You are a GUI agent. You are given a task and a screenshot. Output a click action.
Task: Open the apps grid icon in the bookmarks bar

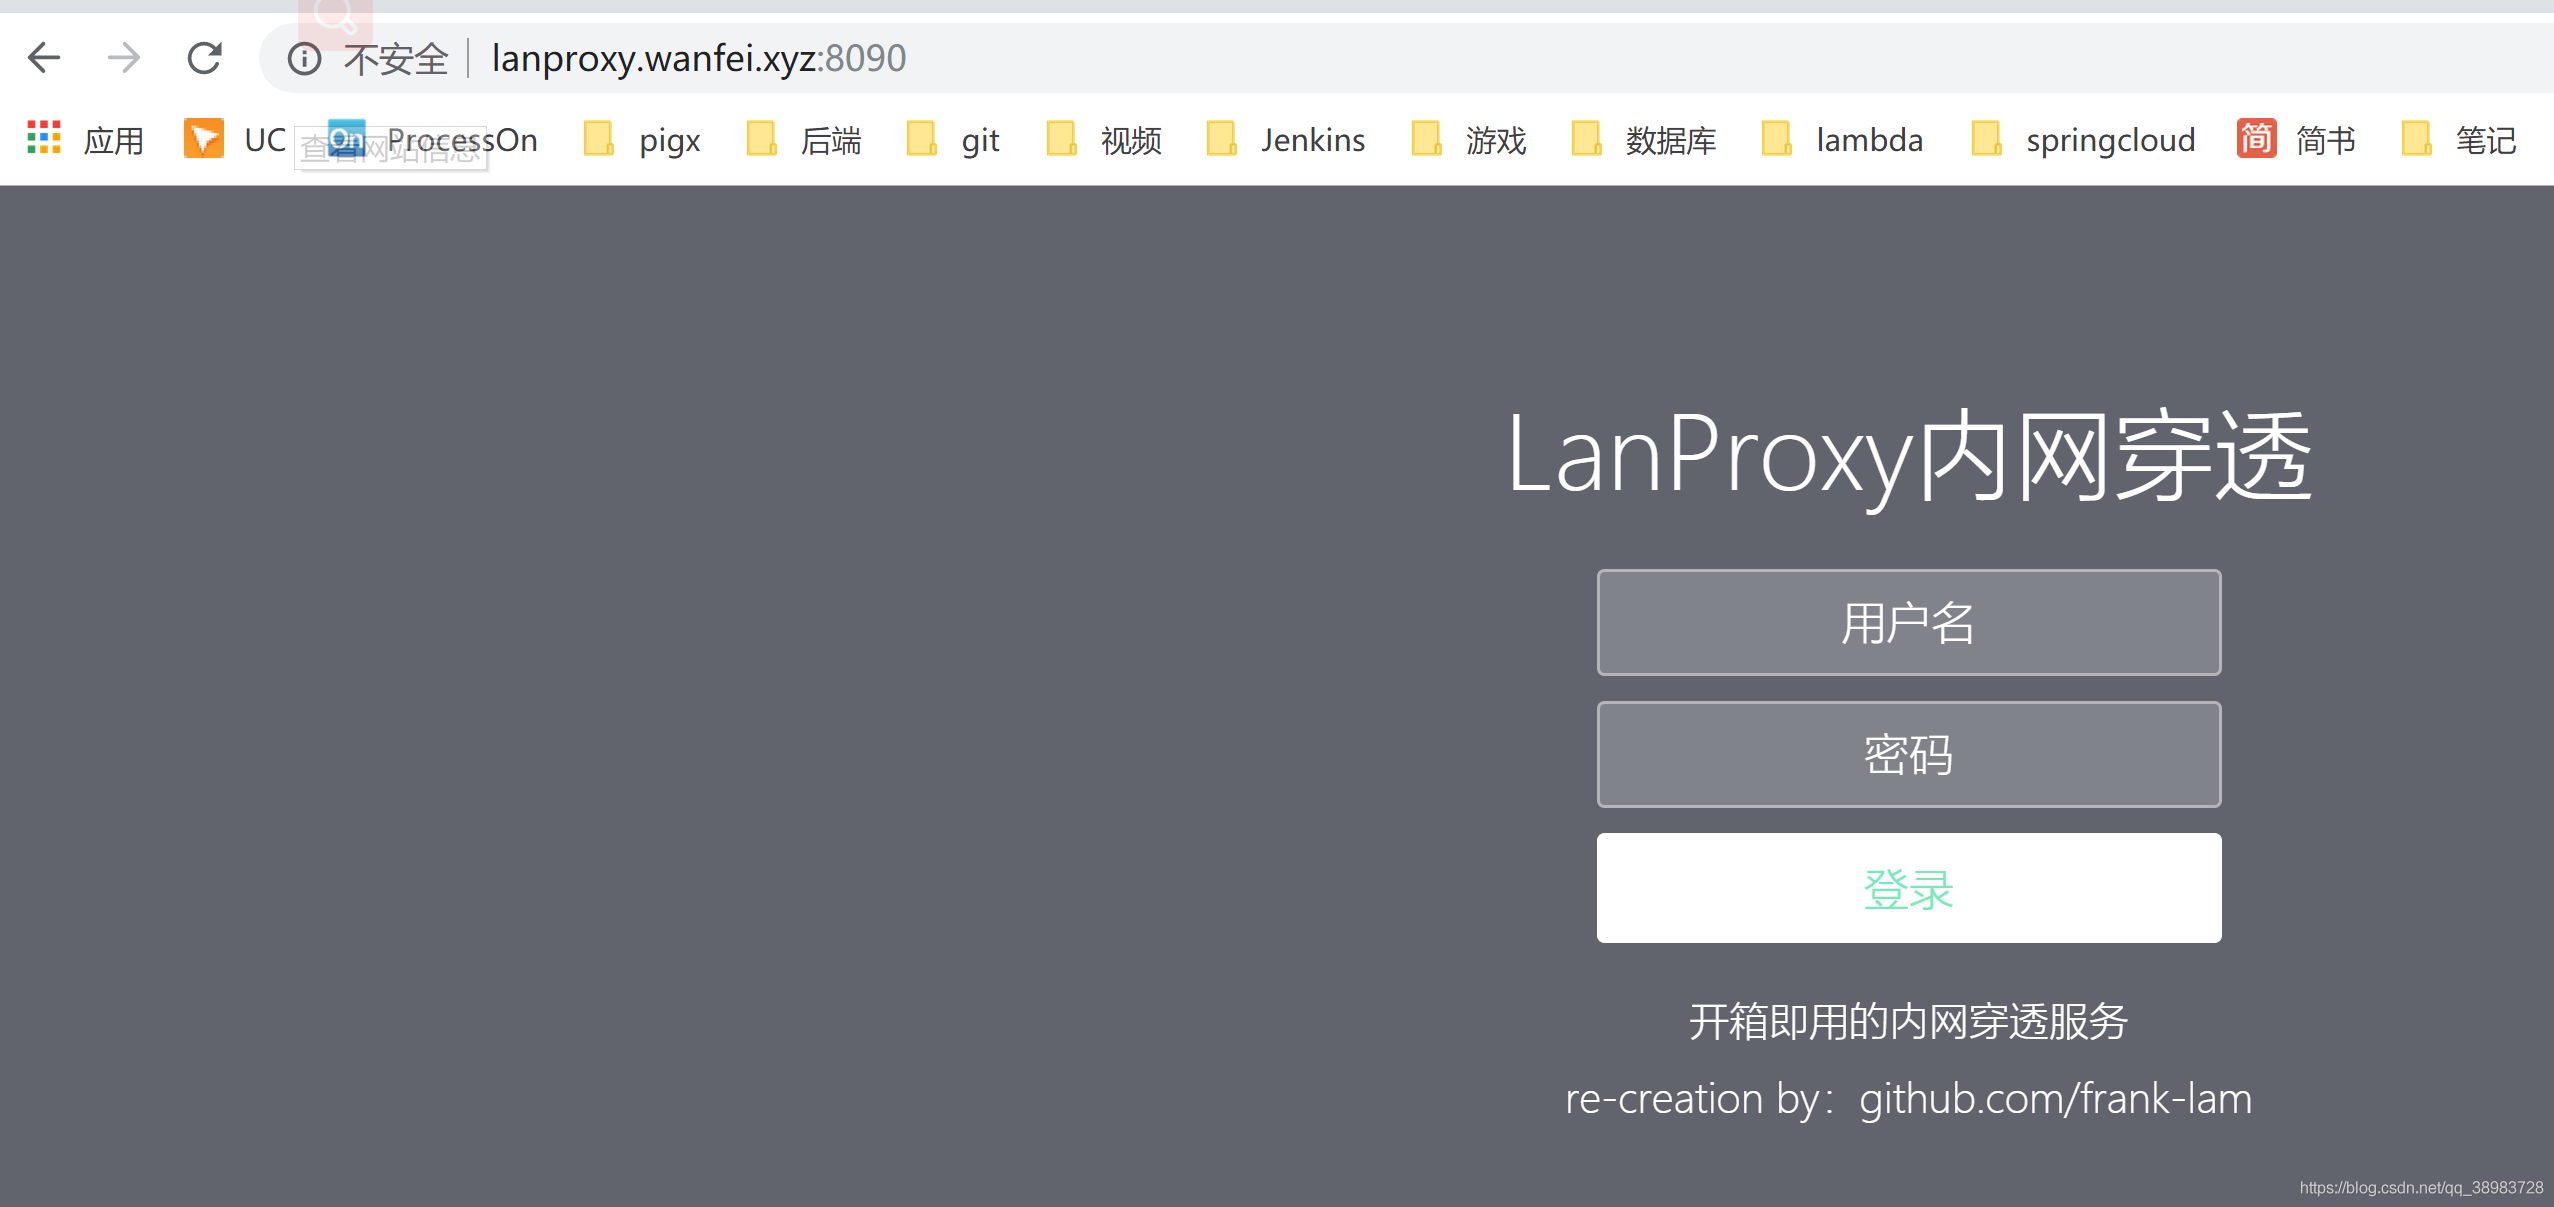(44, 138)
